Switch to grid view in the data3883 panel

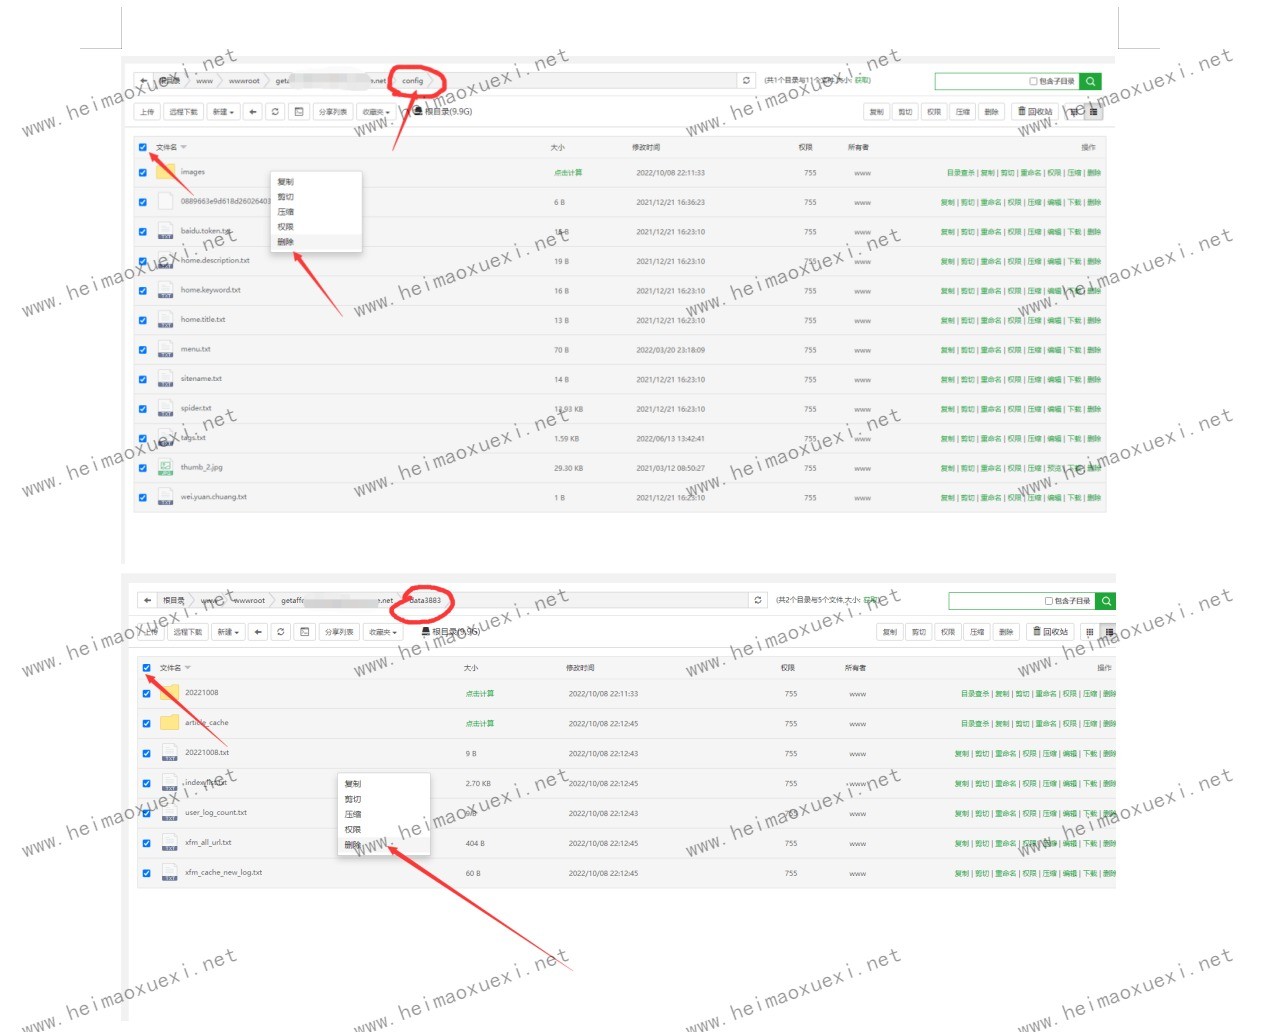point(1090,632)
